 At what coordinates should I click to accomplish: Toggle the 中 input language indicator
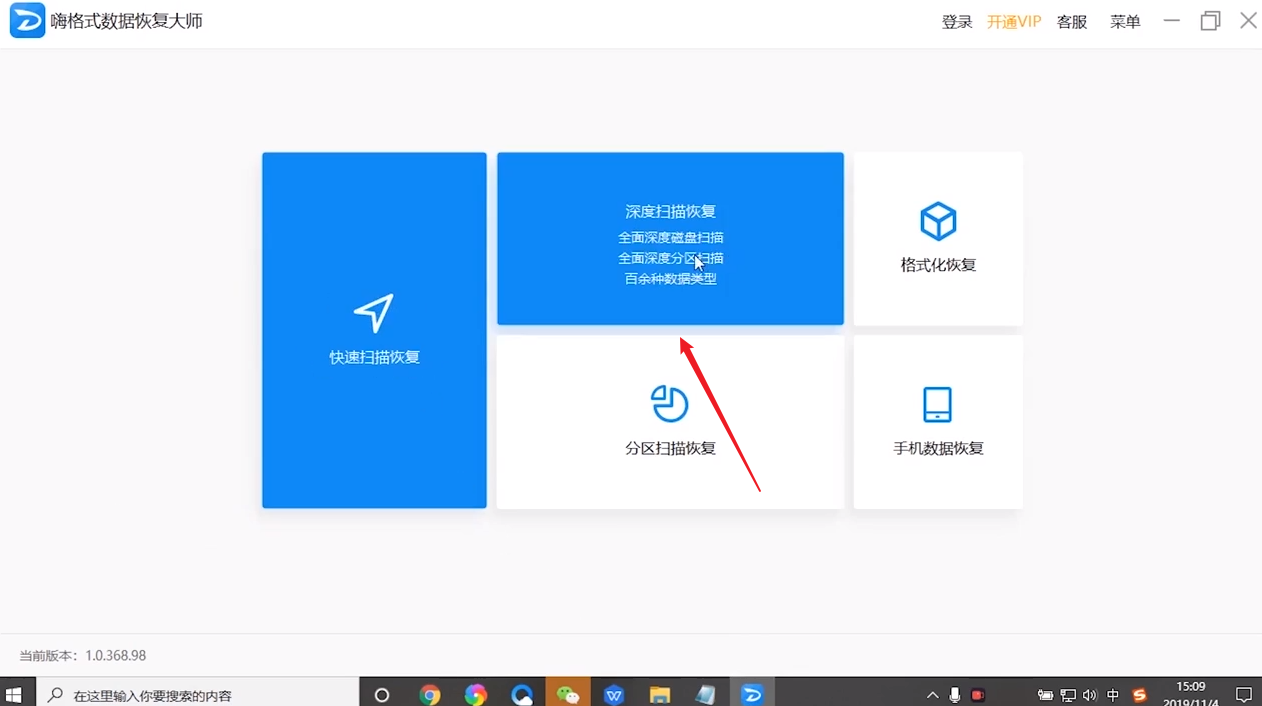pyautogui.click(x=1113, y=695)
